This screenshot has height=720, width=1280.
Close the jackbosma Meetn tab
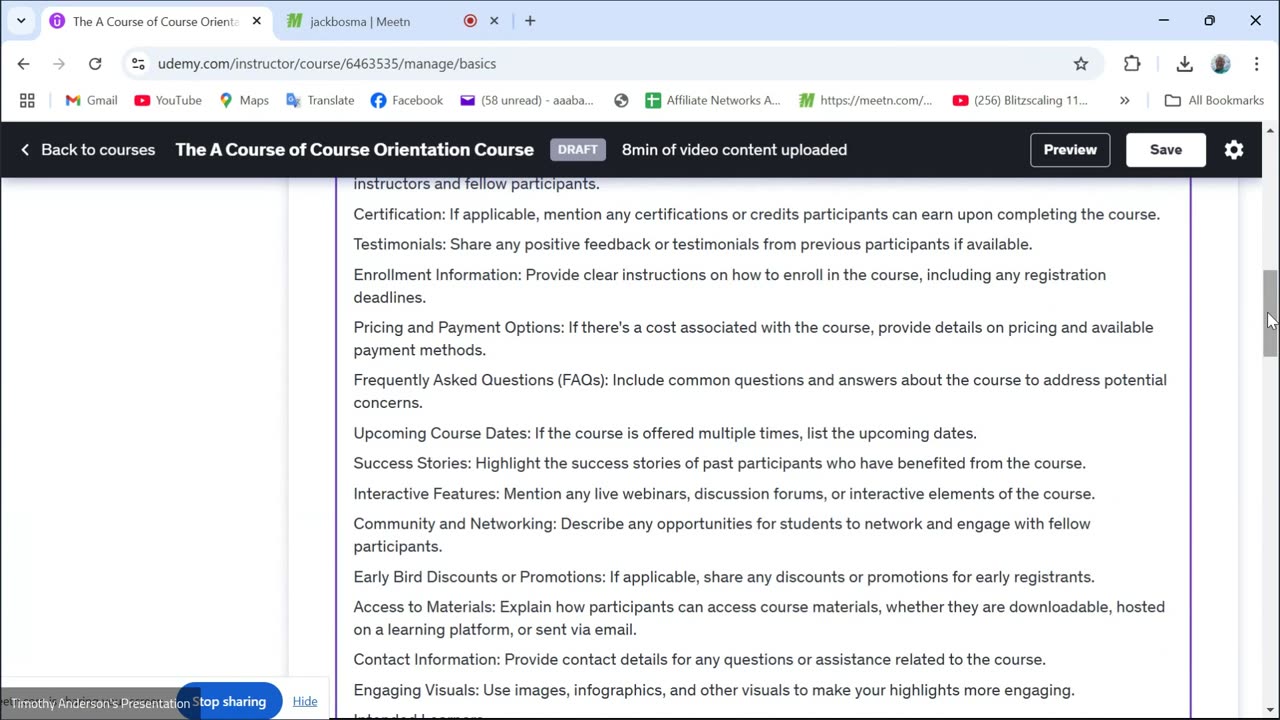coord(494,21)
